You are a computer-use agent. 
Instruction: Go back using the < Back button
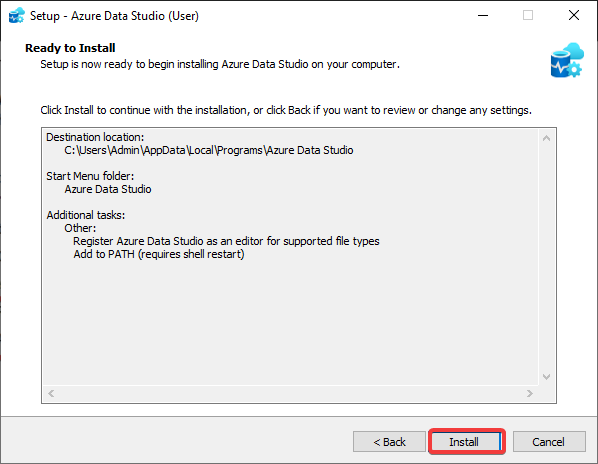click(389, 442)
